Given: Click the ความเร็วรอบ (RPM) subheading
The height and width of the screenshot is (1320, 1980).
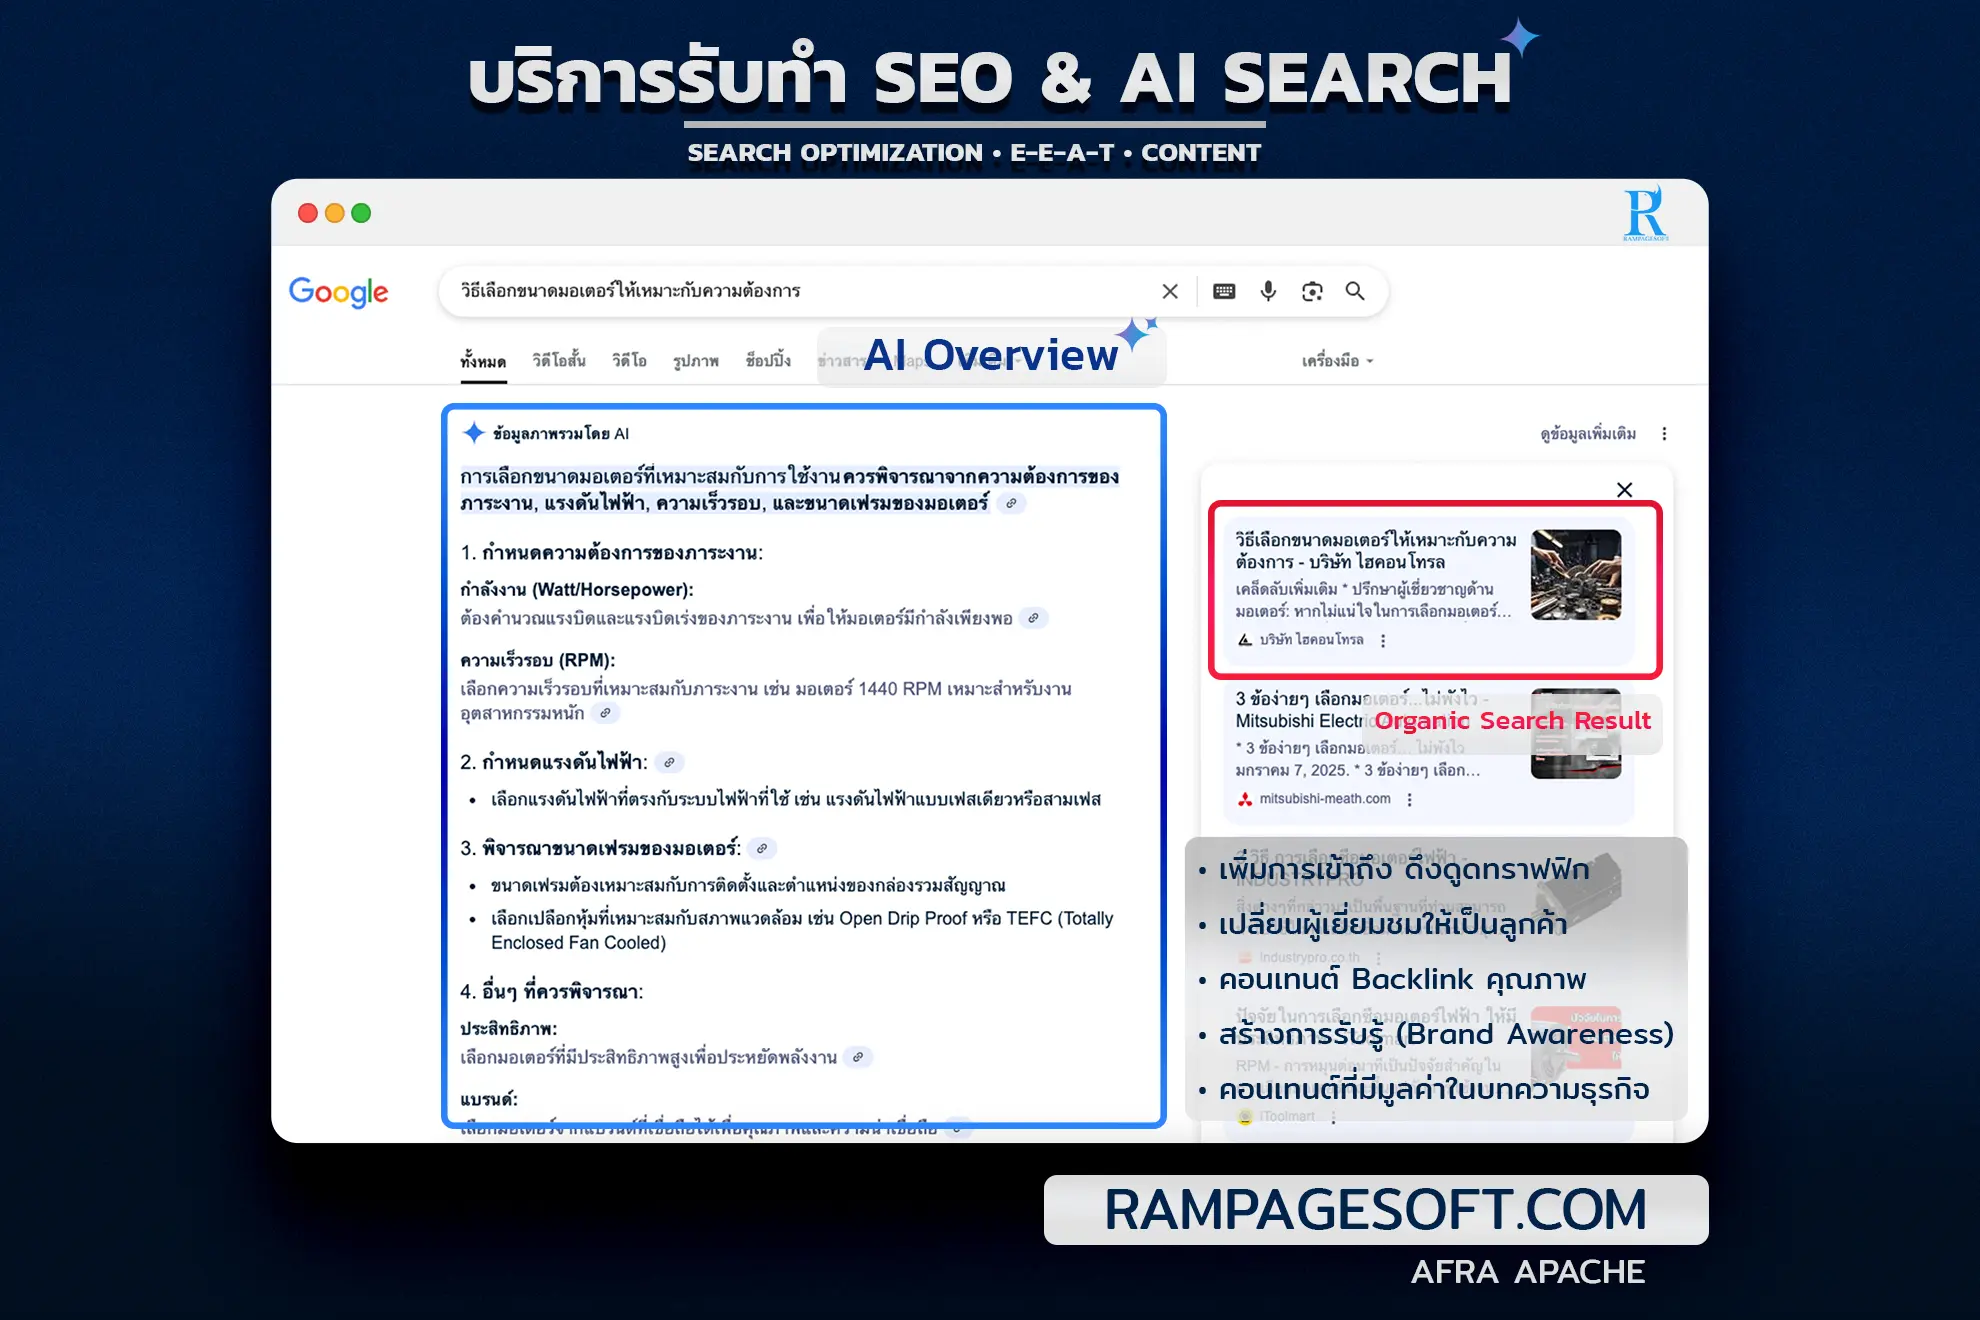Looking at the screenshot, I should point(537,660).
